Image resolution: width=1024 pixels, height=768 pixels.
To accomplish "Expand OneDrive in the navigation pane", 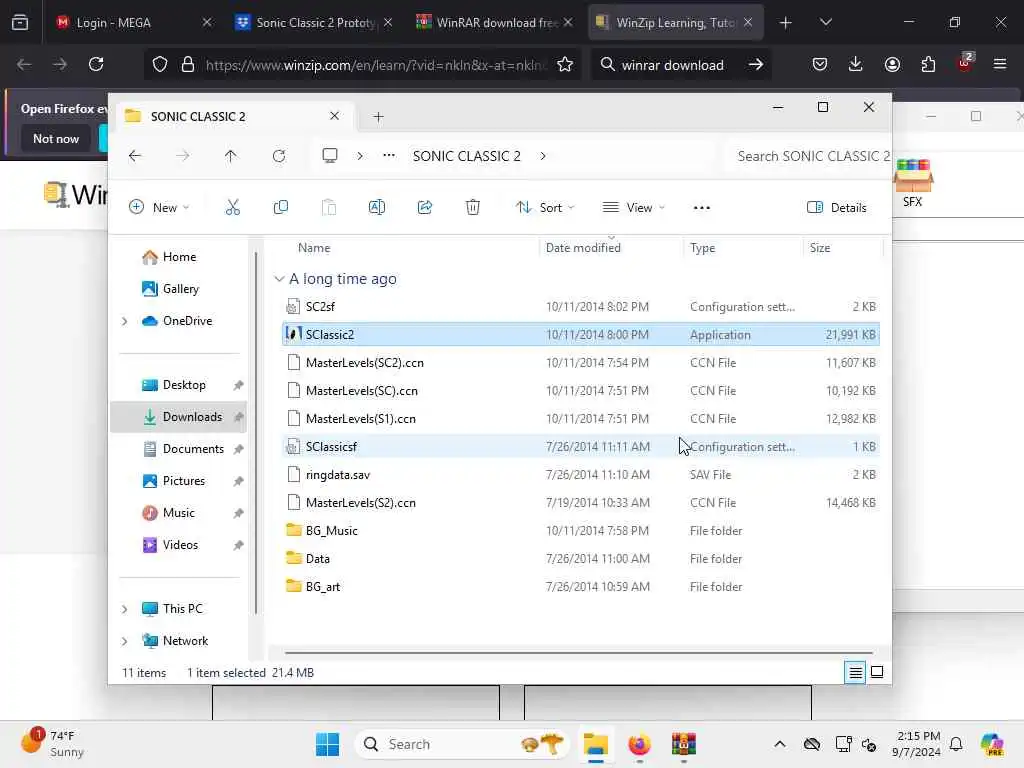I will 125,321.
